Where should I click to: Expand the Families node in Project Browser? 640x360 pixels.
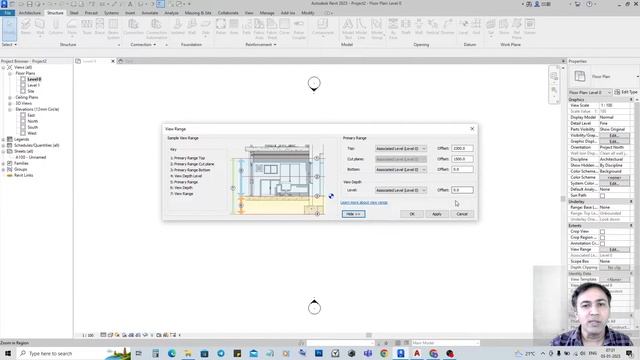[x=3, y=163]
